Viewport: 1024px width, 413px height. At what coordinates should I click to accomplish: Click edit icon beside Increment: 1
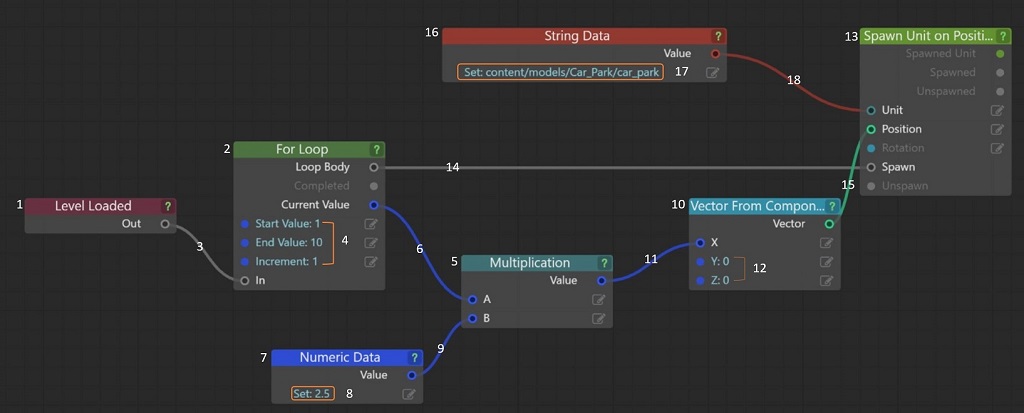371,262
